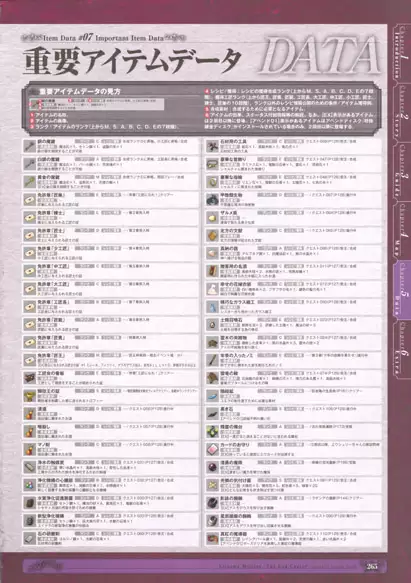Screen dimensions: 411x583
Task: Switch to the Chapter 3 Guide tab
Action: point(402,171)
